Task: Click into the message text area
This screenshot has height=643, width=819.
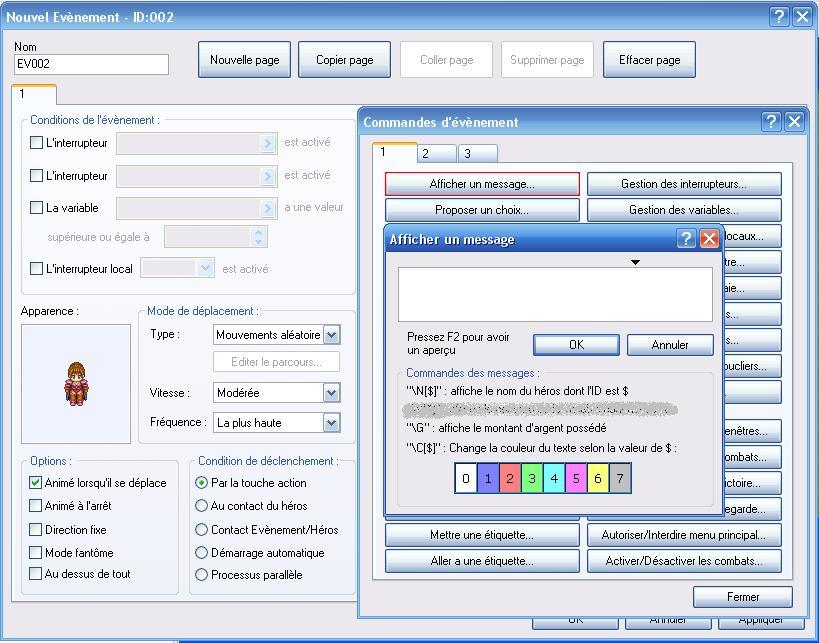Action: pos(555,294)
